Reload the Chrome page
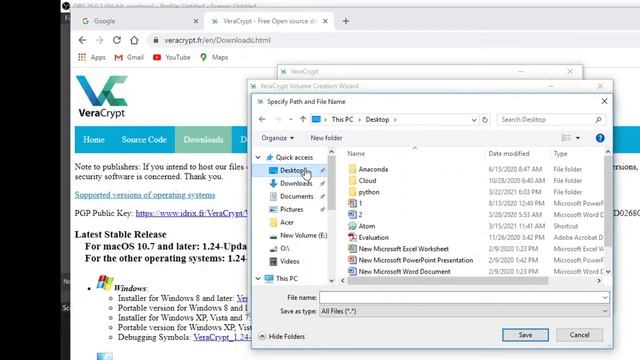The image size is (640, 360). [117, 40]
